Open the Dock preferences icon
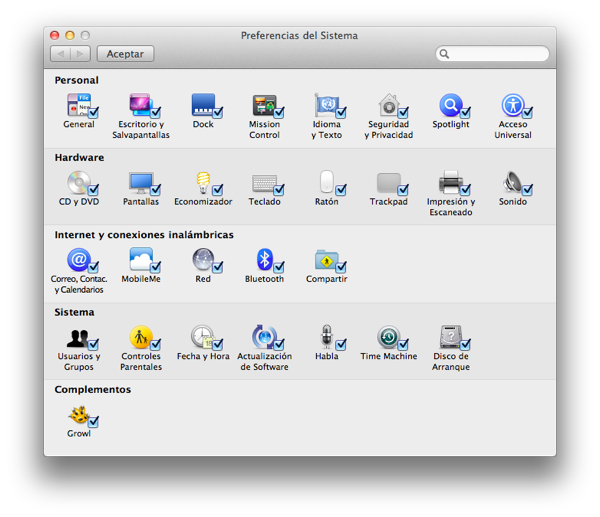600x517 pixels. click(203, 104)
